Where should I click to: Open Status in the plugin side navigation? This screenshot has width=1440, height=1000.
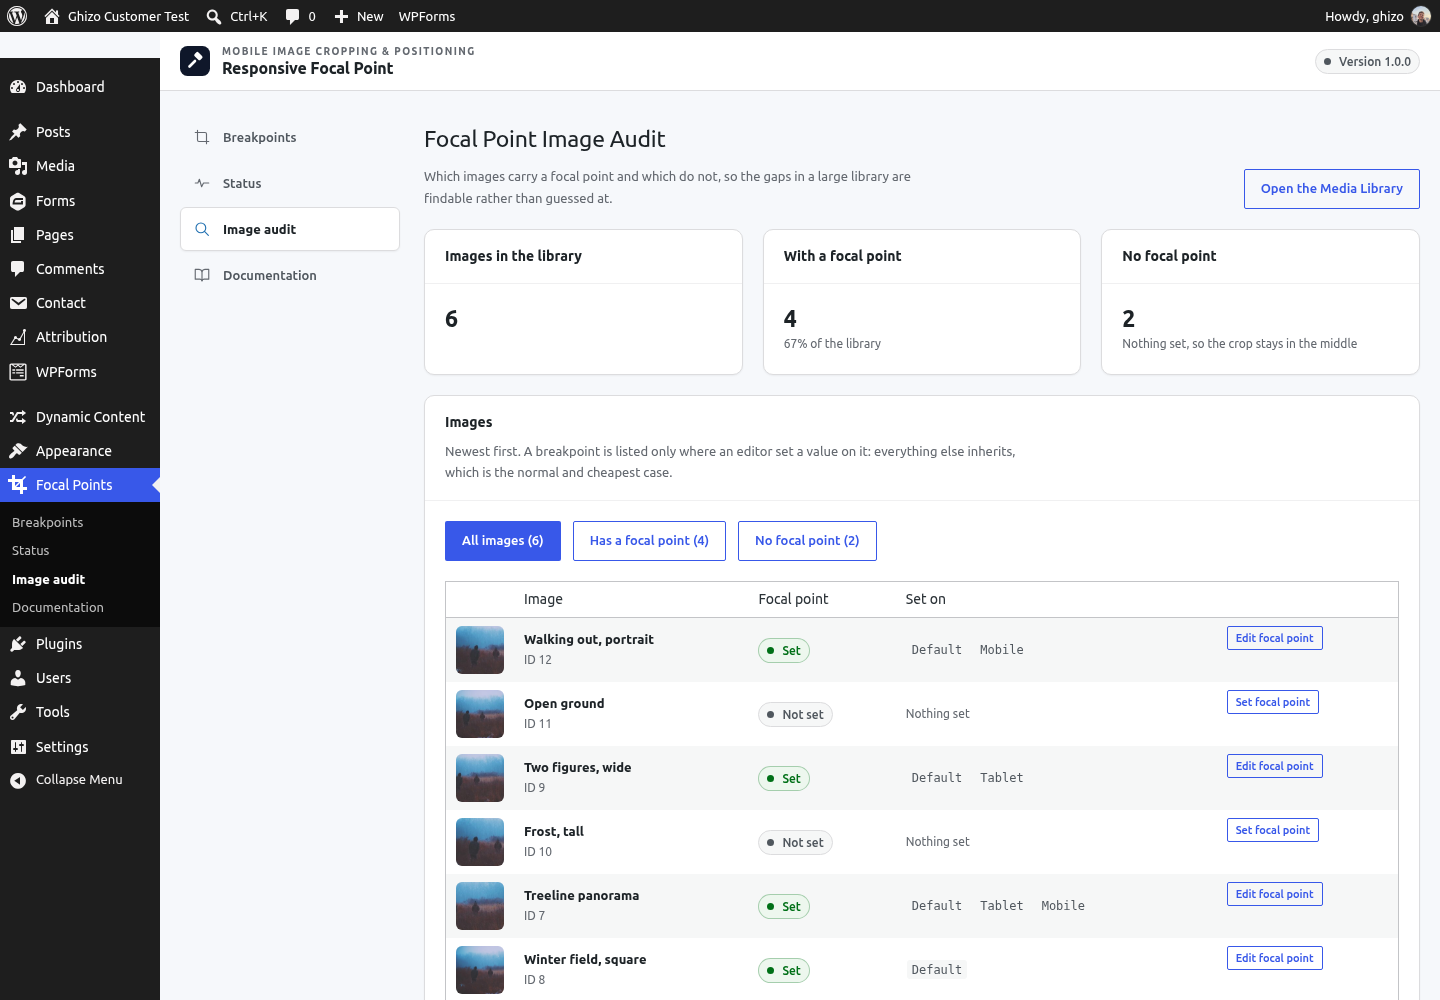[x=290, y=183]
